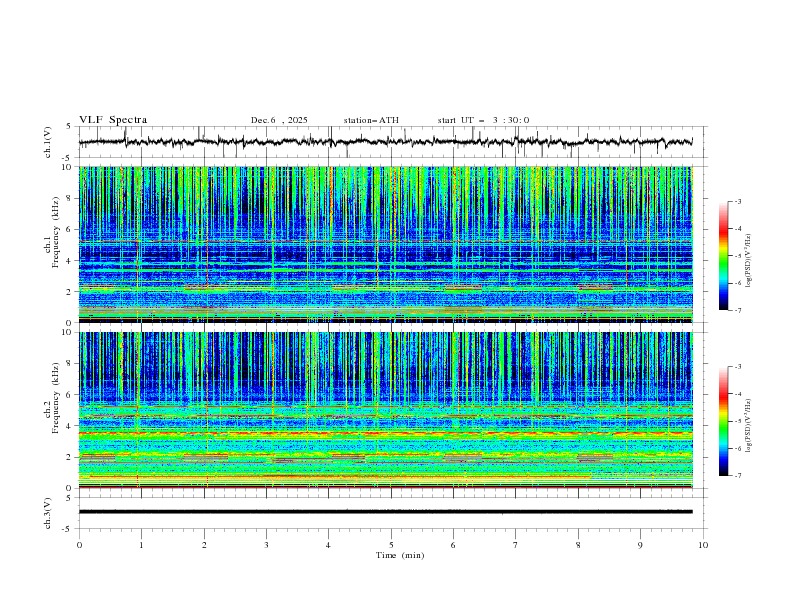
Task: Click the ch.3 flat black waveform band
Action: point(385,512)
